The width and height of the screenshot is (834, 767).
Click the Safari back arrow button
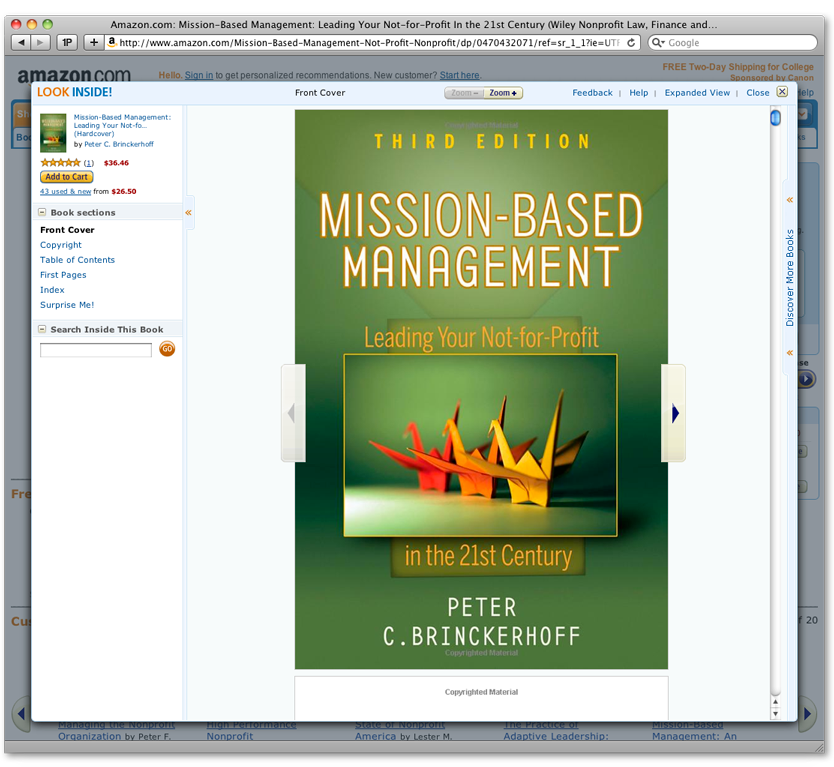[21, 43]
